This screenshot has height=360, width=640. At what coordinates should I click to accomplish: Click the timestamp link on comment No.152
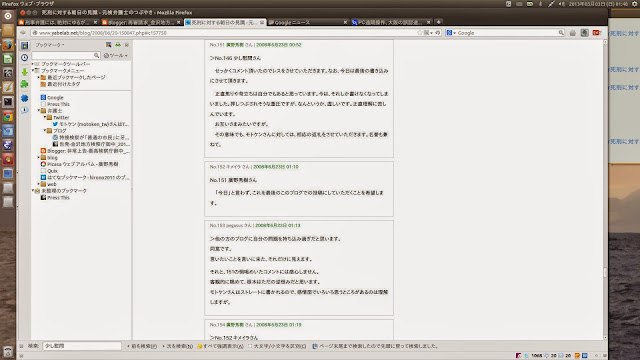276,167
